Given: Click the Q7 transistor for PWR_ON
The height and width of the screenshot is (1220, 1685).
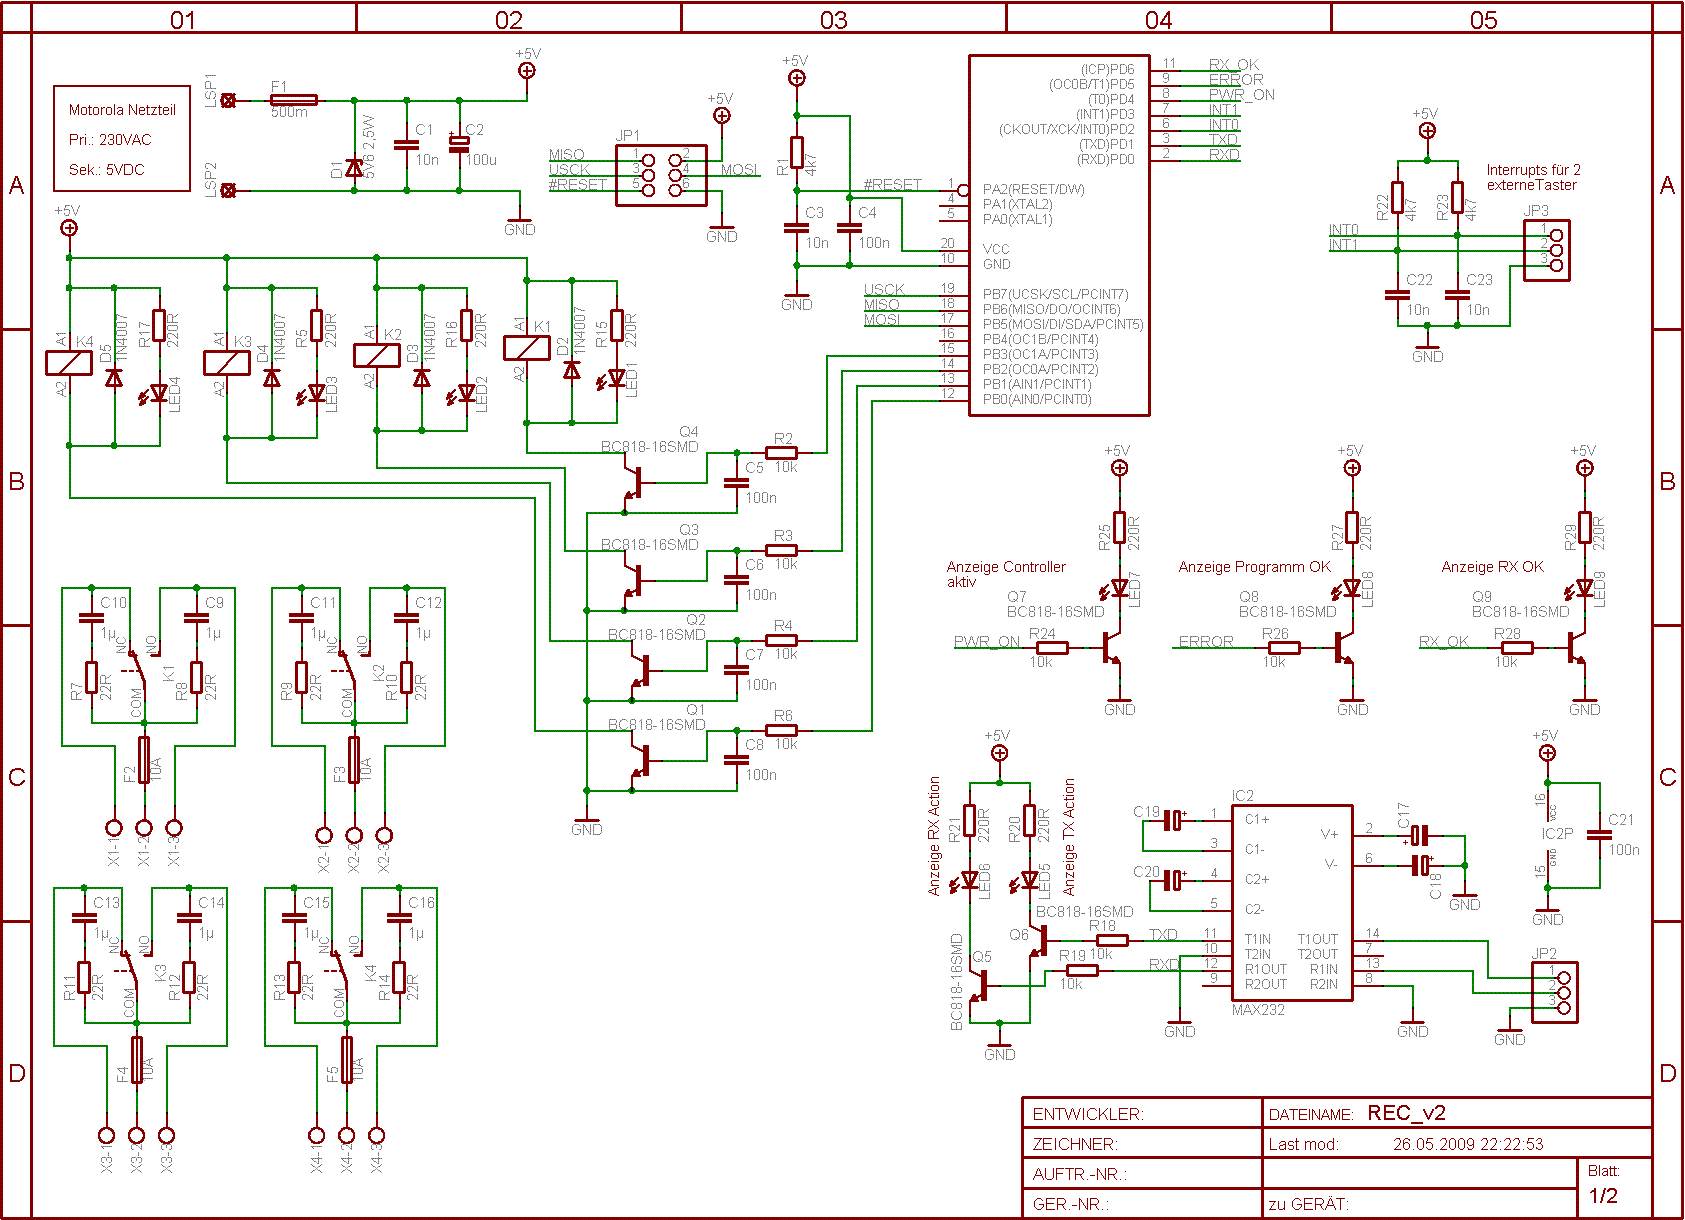Looking at the screenshot, I should point(1112,649).
